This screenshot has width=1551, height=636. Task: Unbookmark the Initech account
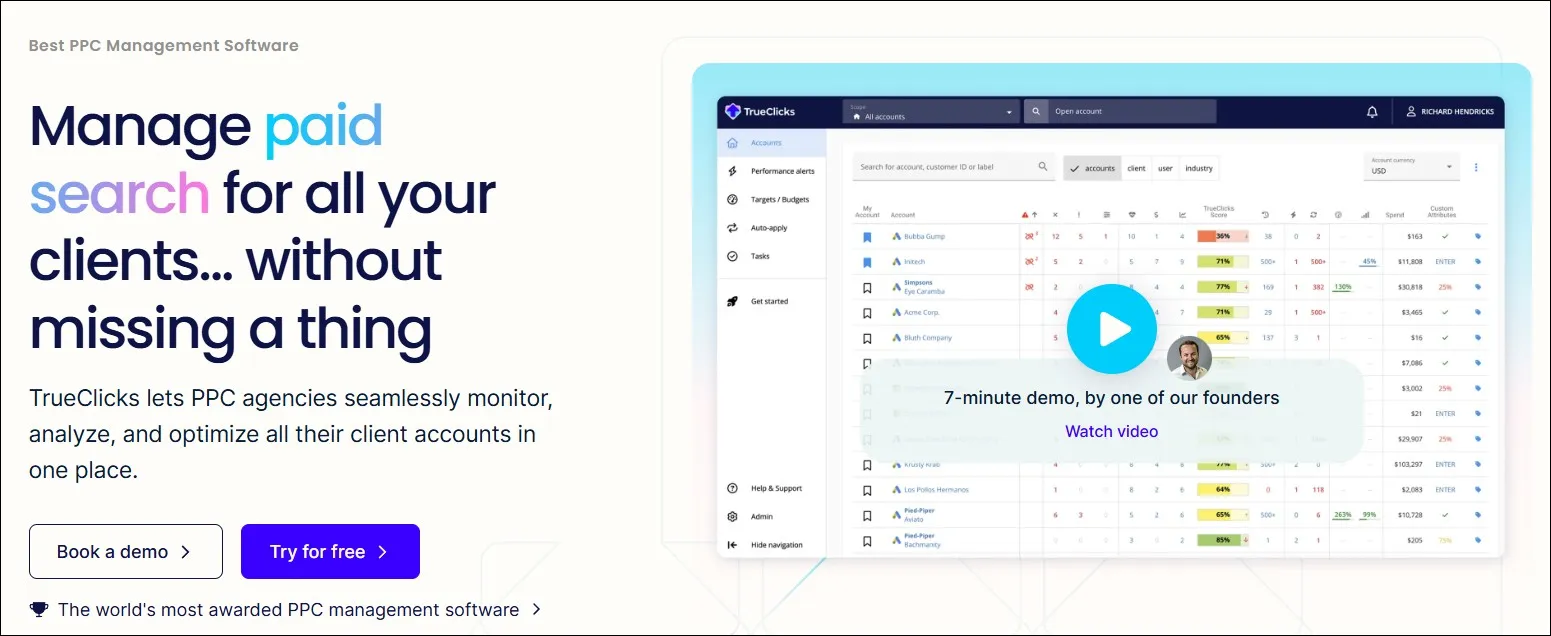(867, 262)
